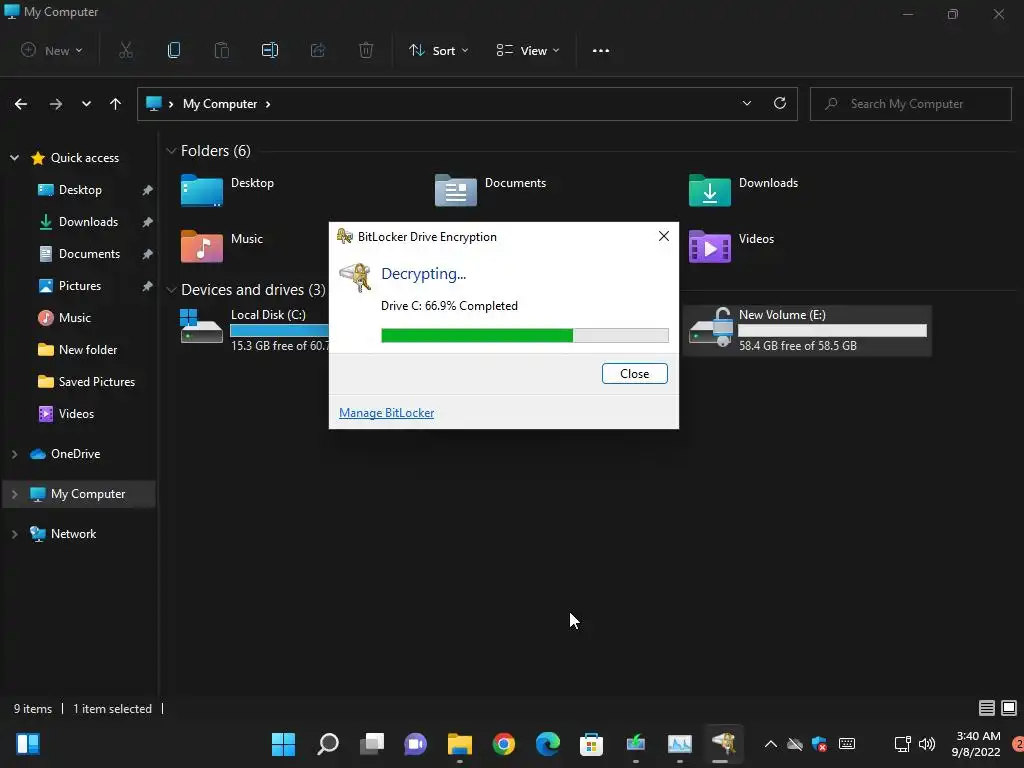Screen dimensions: 1024x768
Task: Show hidden icons in system tray
Action: pyautogui.click(x=771, y=744)
